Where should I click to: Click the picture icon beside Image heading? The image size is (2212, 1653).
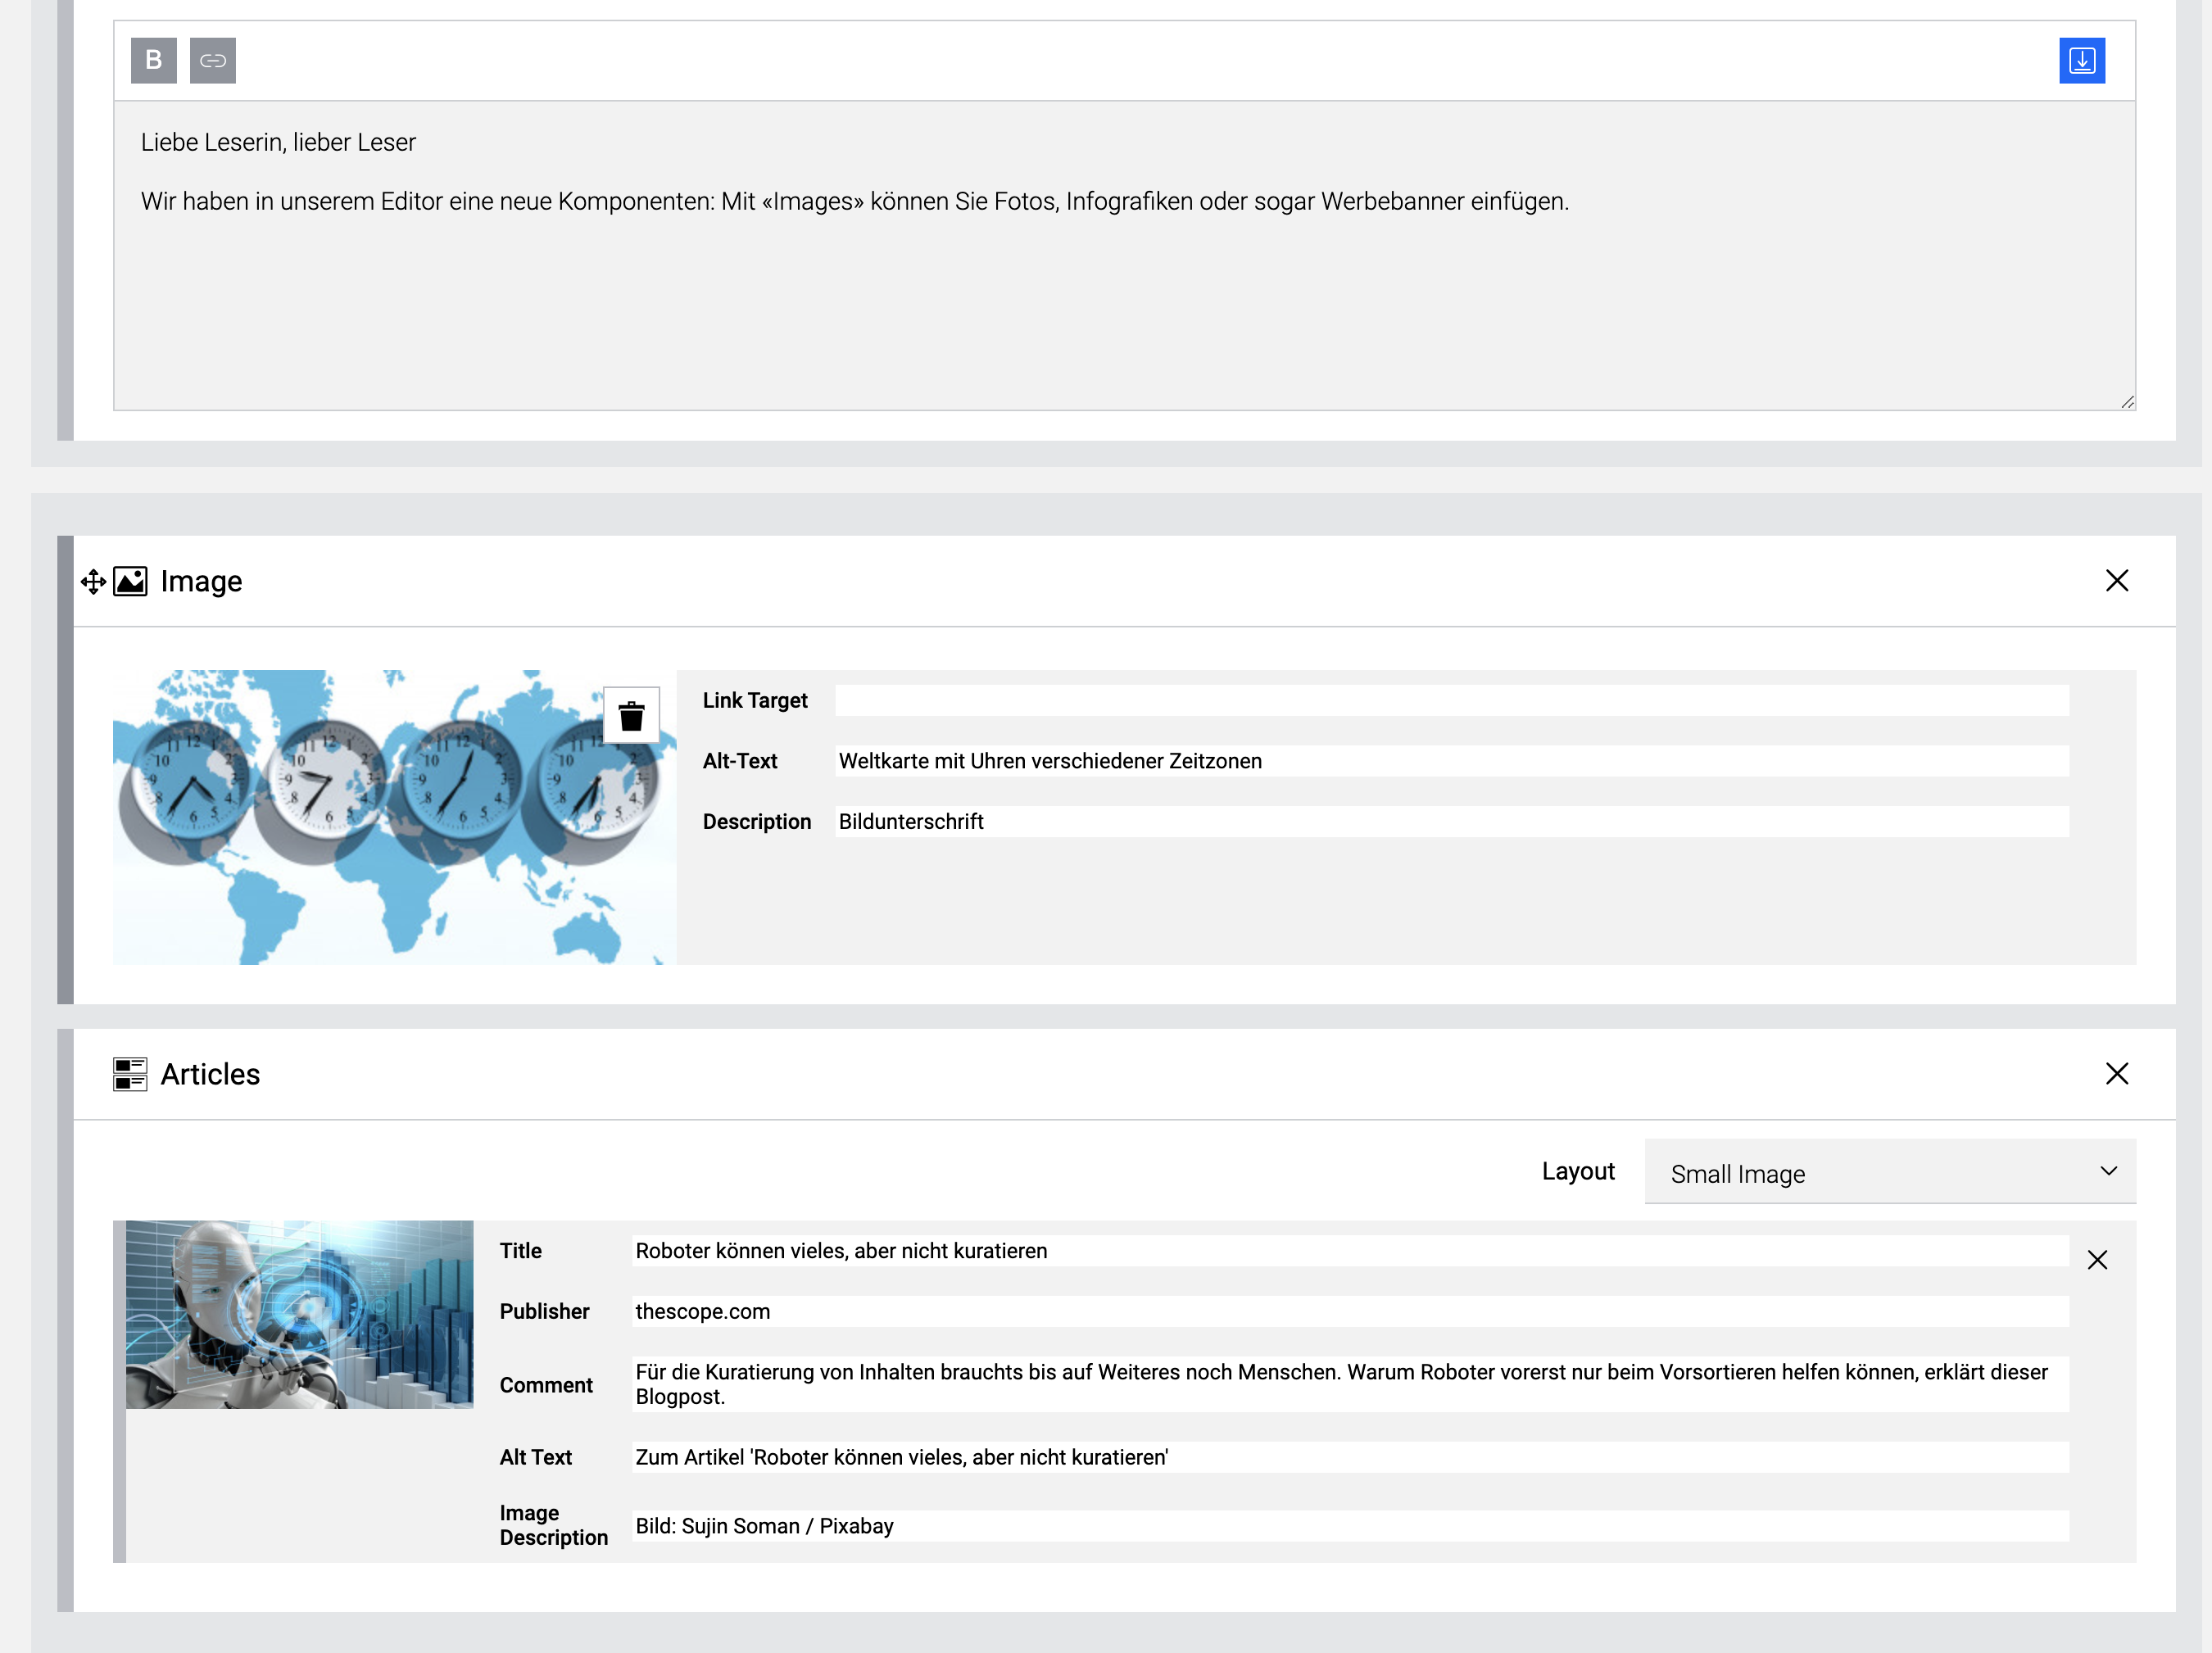pyautogui.click(x=130, y=581)
